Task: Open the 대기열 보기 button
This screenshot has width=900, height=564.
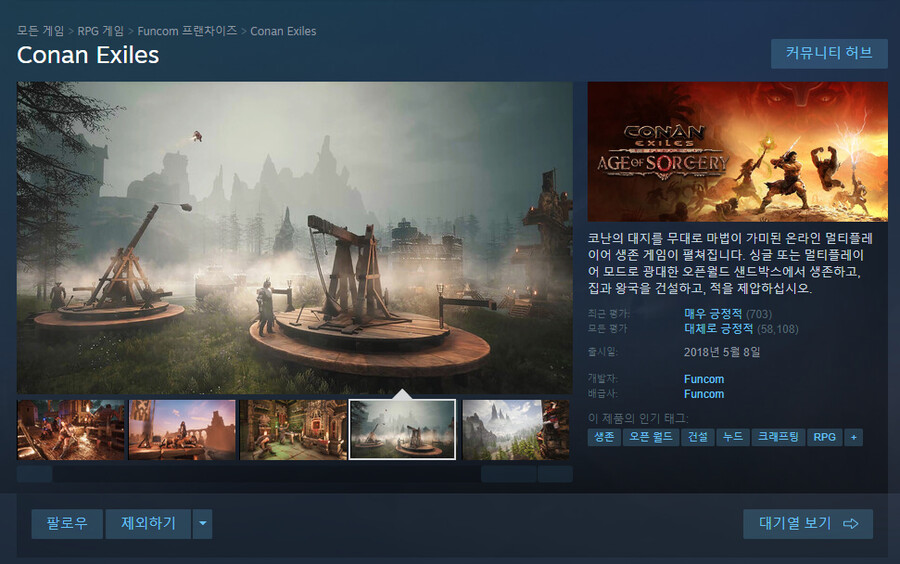Action: 808,523
